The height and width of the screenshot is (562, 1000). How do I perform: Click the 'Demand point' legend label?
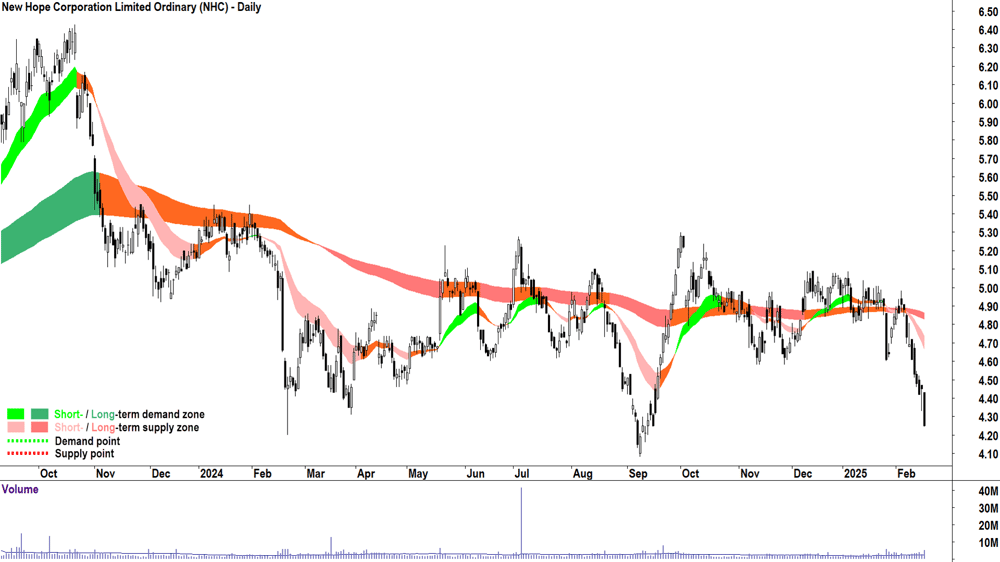tap(87, 441)
